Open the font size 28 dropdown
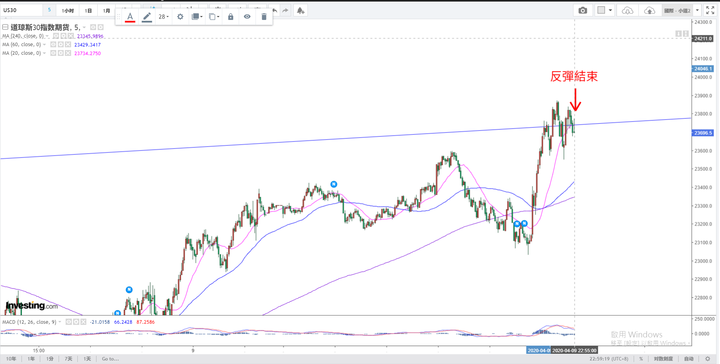This screenshot has width=720, height=364. pos(163,17)
